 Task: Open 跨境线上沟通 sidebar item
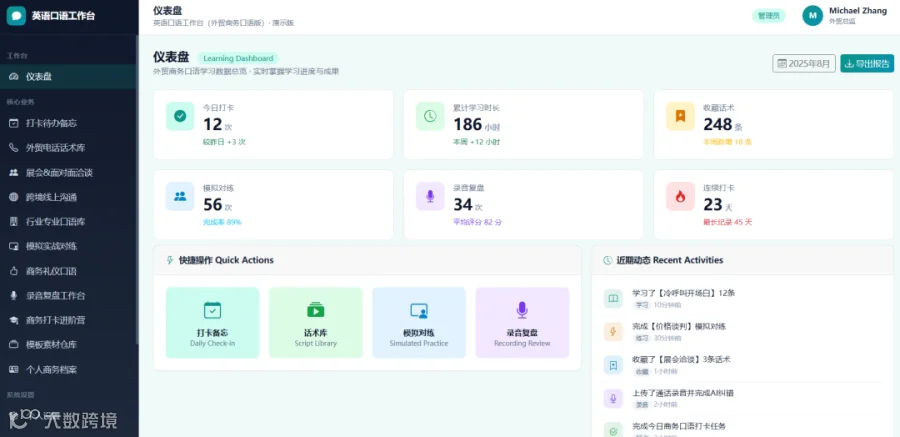coord(68,197)
